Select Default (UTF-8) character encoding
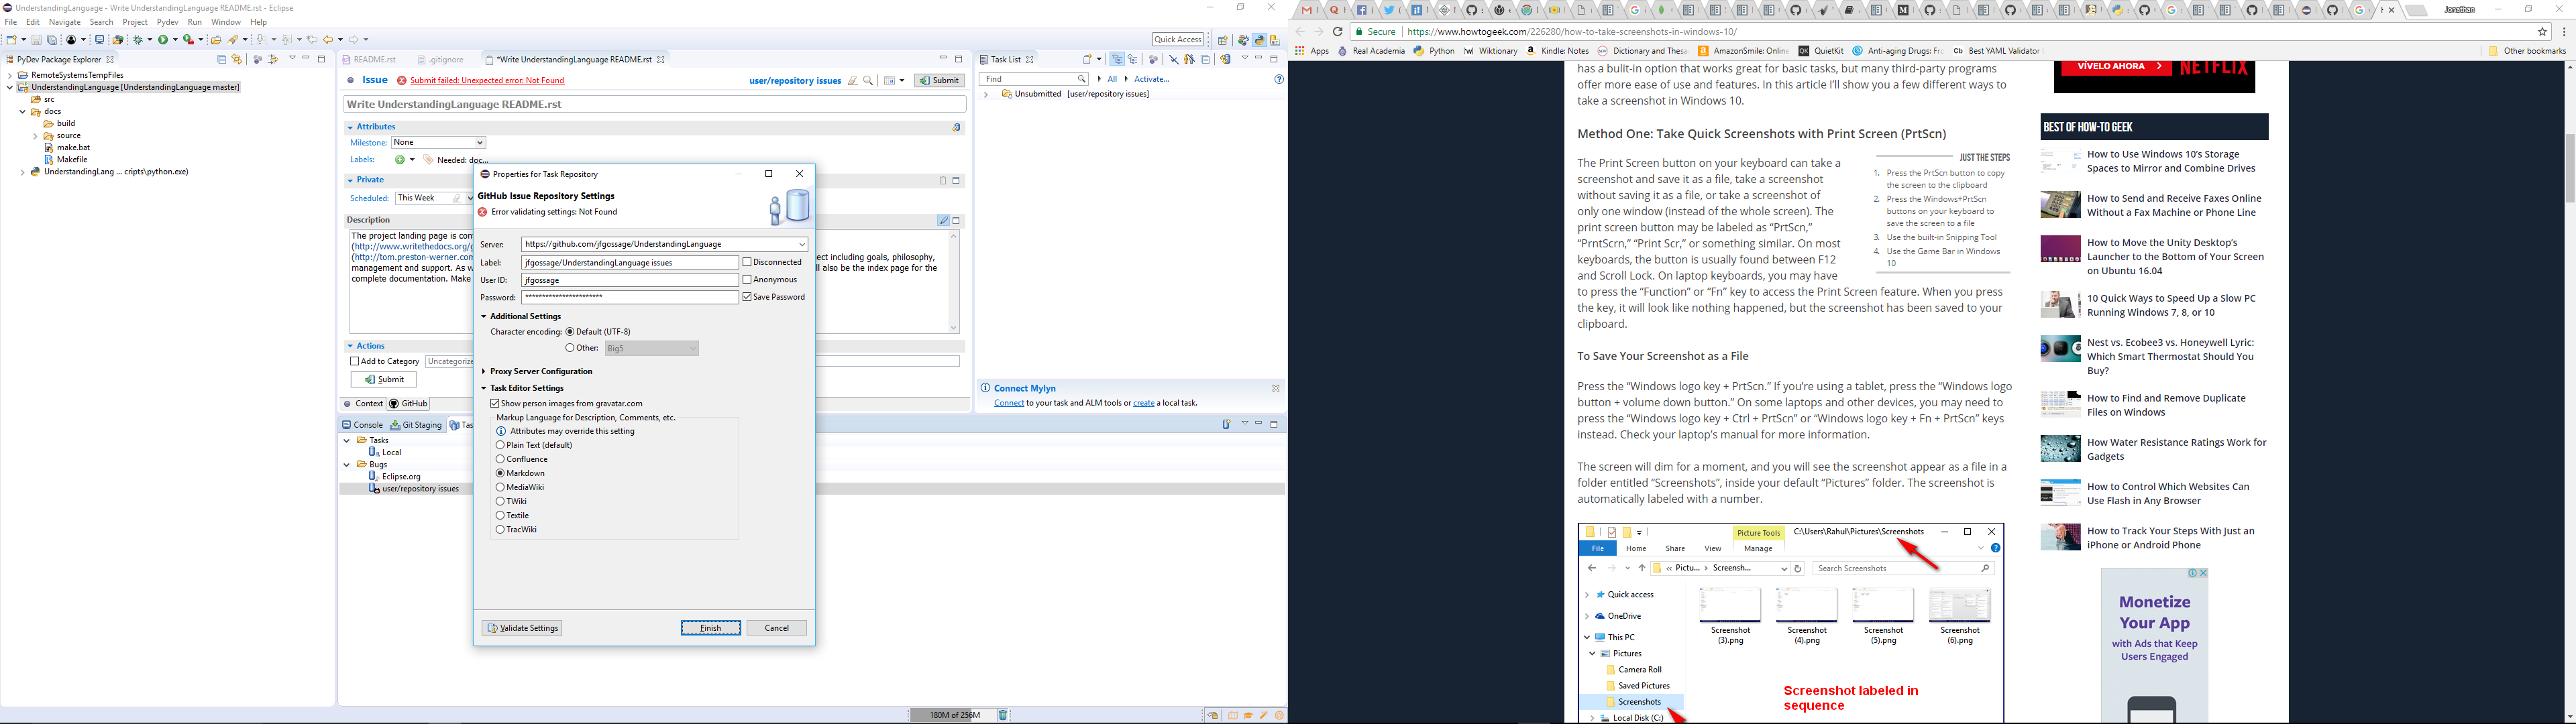This screenshot has height=724, width=2576. [570, 332]
